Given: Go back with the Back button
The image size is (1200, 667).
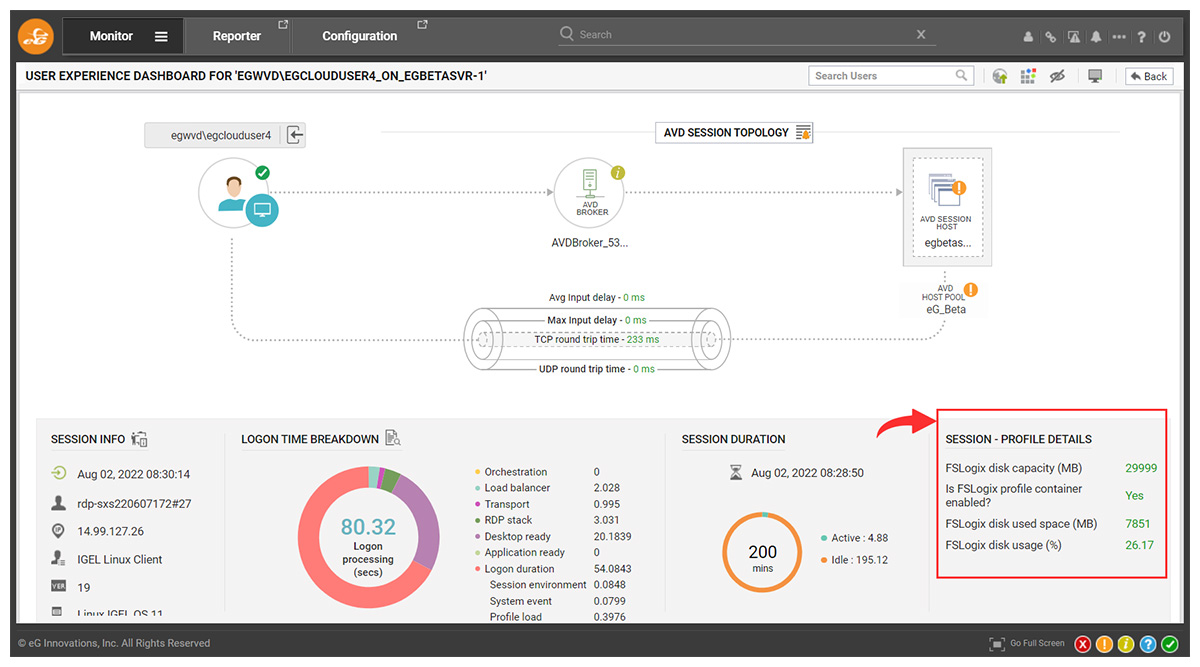Looking at the screenshot, I should [x=1149, y=76].
